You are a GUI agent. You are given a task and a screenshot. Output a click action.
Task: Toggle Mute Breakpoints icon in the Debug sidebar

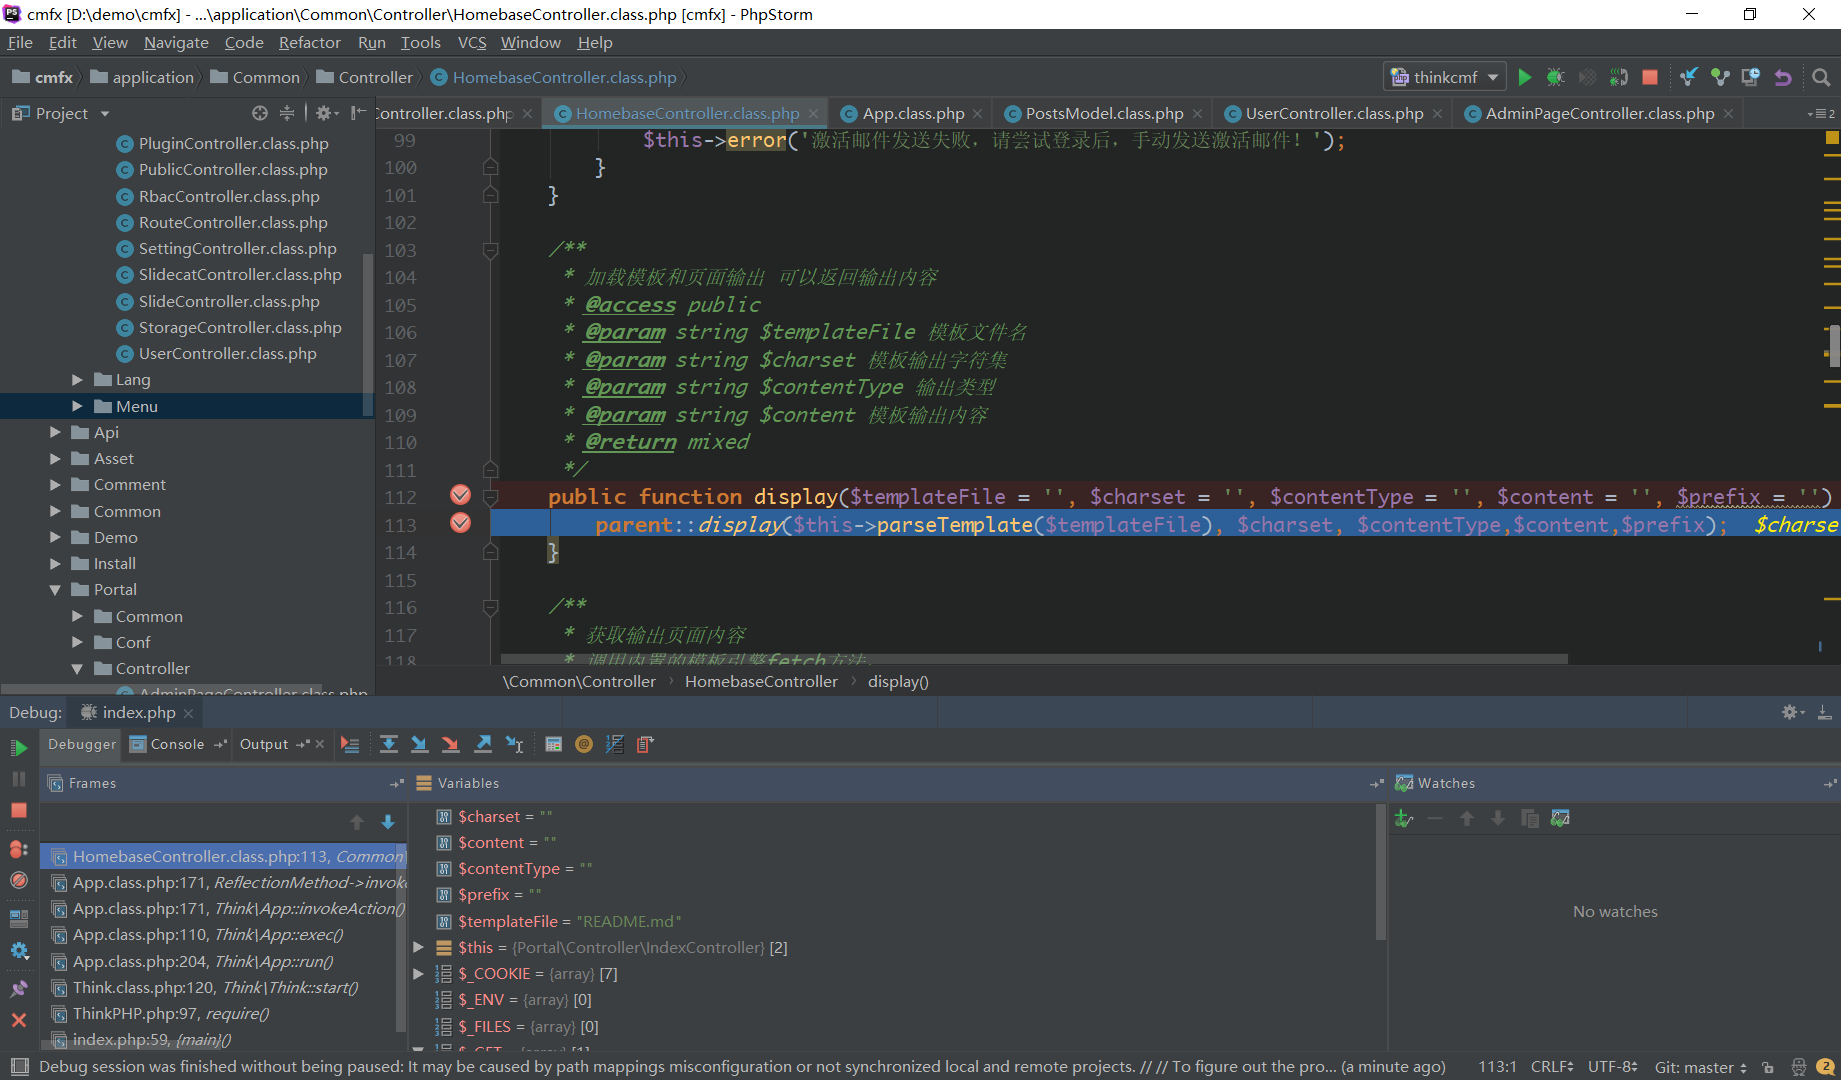pyautogui.click(x=19, y=880)
